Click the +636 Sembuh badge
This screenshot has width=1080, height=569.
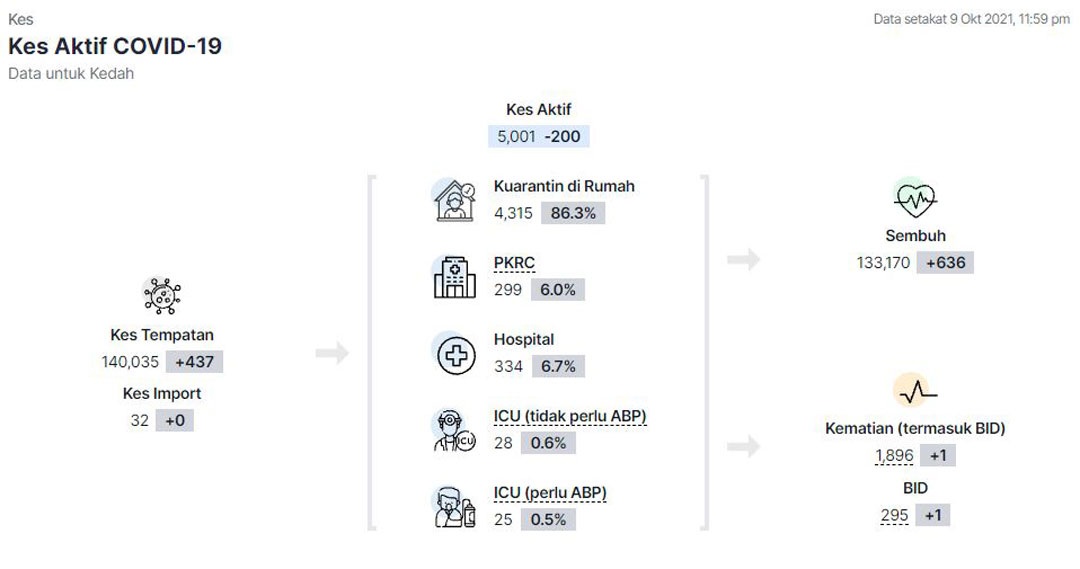(945, 262)
